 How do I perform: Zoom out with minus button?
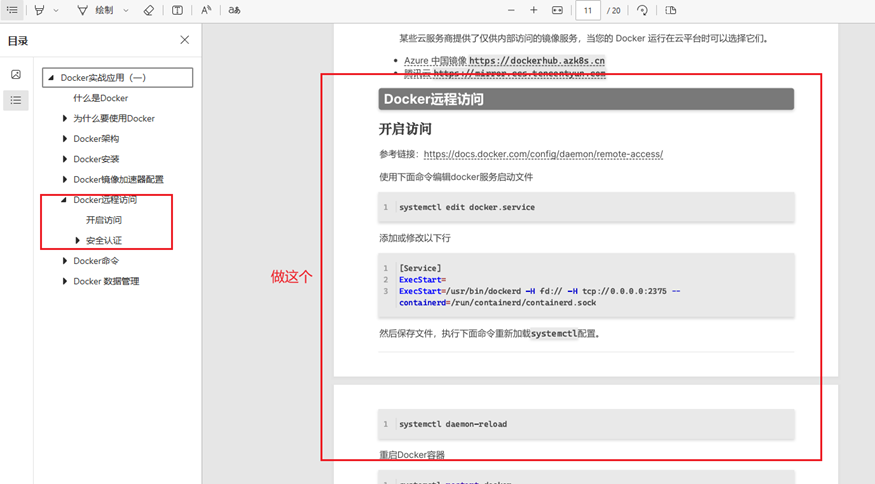[511, 10]
